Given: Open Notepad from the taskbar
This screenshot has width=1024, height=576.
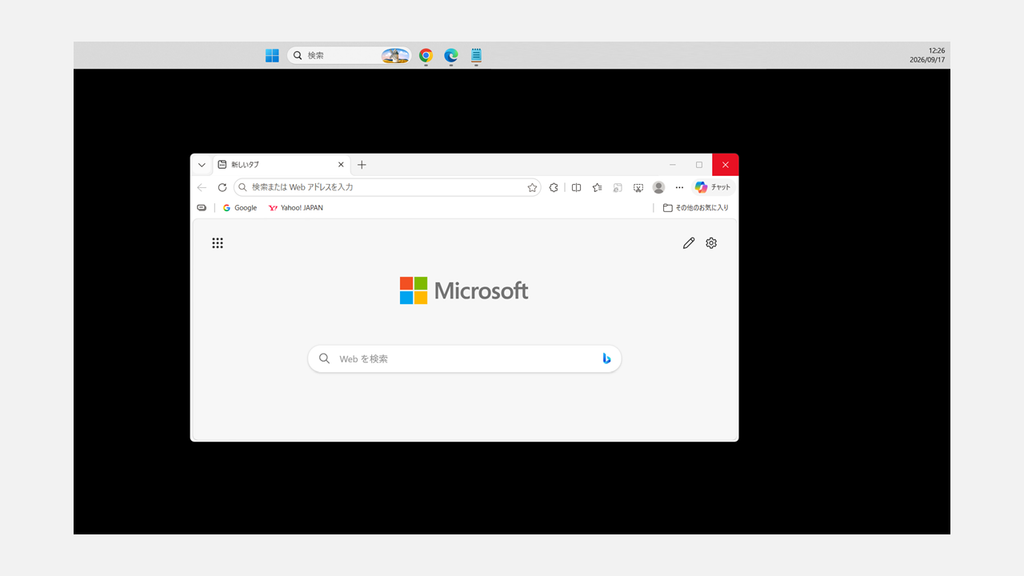Looking at the screenshot, I should click(477, 56).
